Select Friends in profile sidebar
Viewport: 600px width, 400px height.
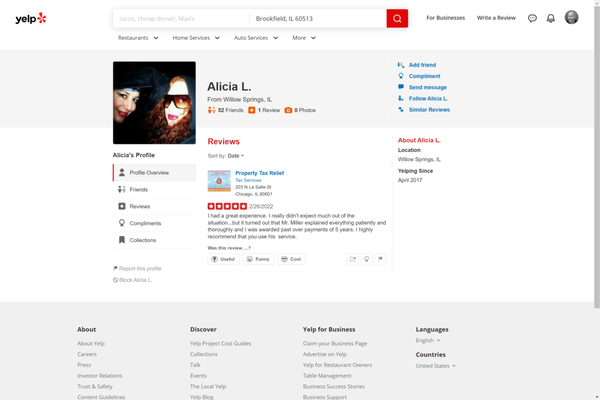tap(155, 189)
